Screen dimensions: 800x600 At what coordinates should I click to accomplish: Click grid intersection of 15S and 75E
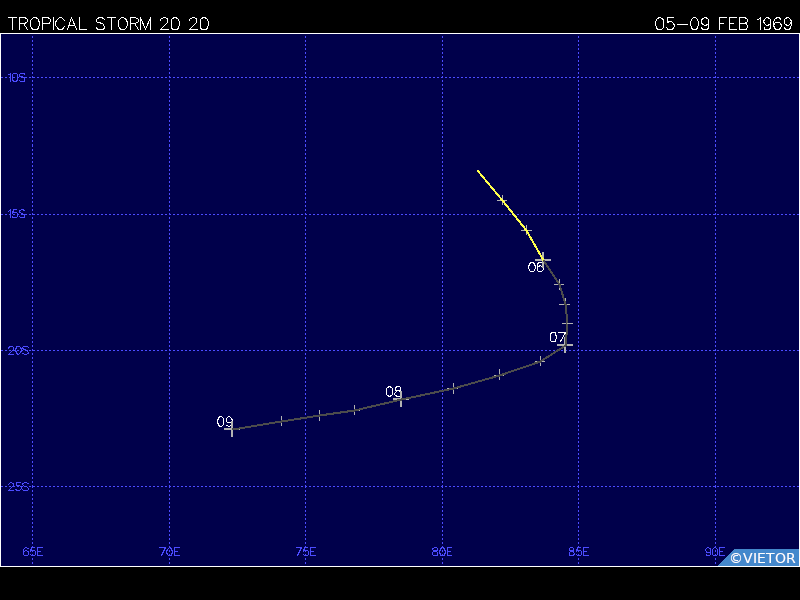pyautogui.click(x=306, y=214)
